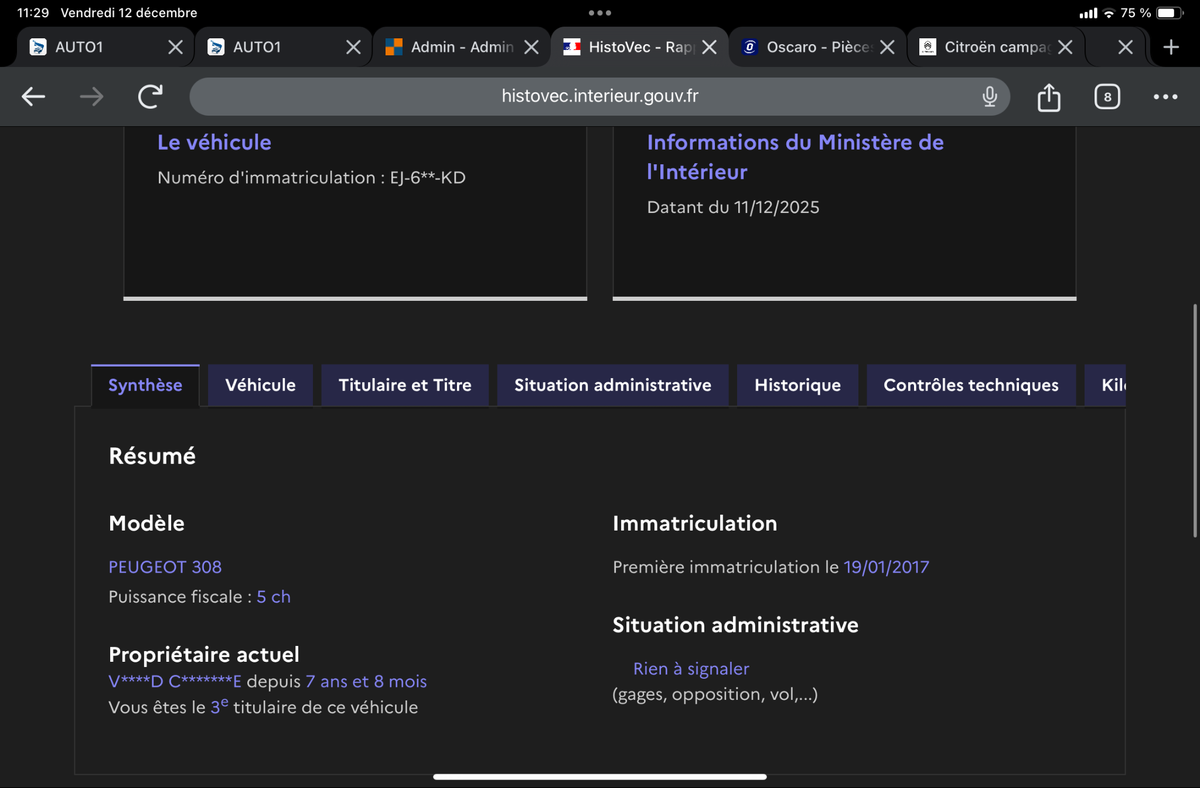Tap the microphone voice search icon
This screenshot has width=1200, height=788.
[989, 97]
